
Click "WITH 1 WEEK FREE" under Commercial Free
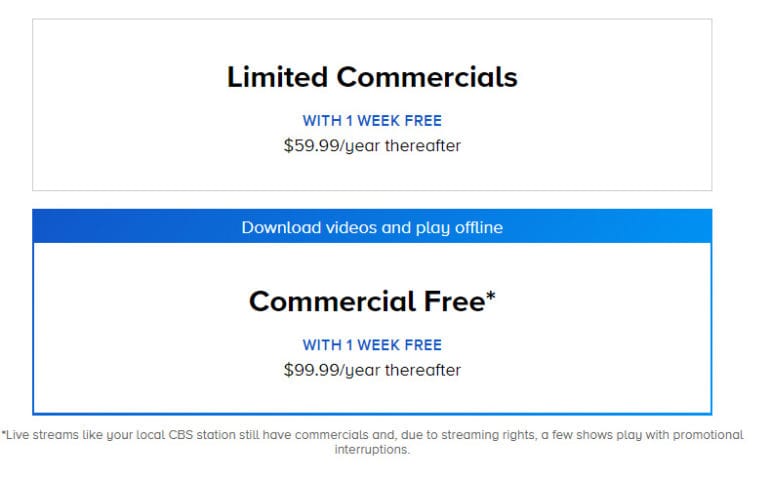tap(371, 345)
